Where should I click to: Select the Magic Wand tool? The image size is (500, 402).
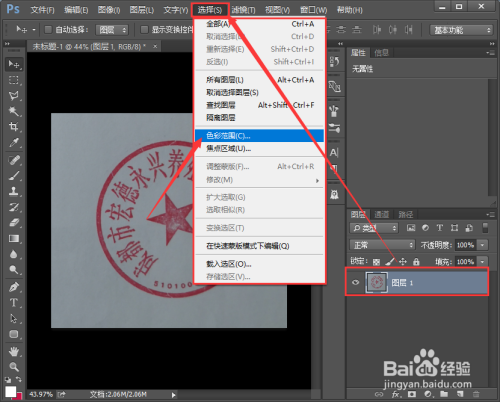pos(14,111)
